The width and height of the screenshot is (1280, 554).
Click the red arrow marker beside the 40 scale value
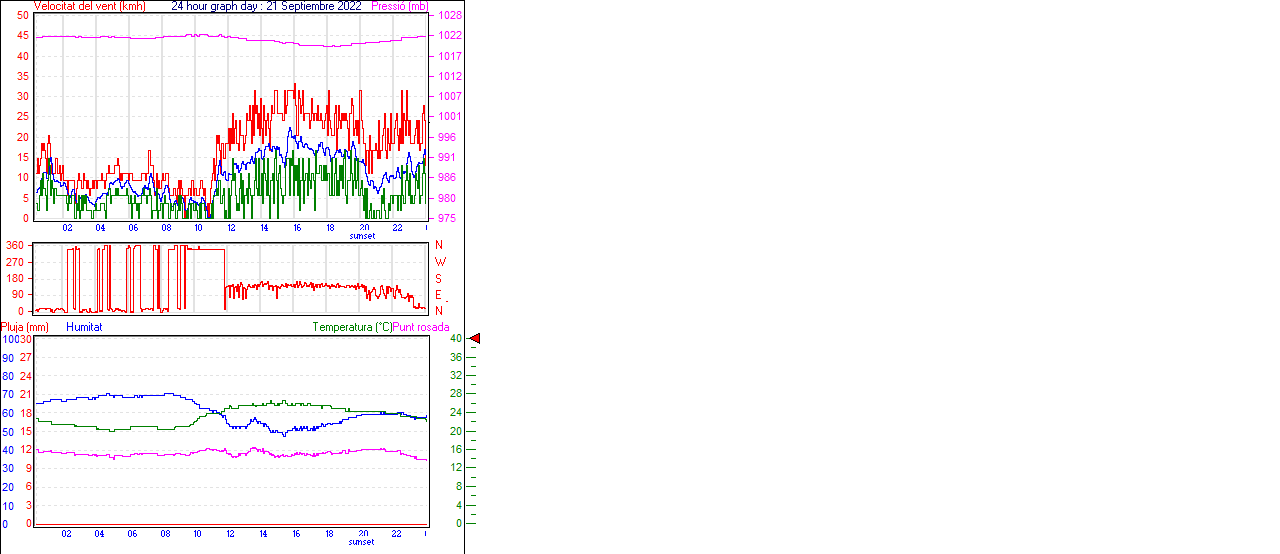pos(475,339)
